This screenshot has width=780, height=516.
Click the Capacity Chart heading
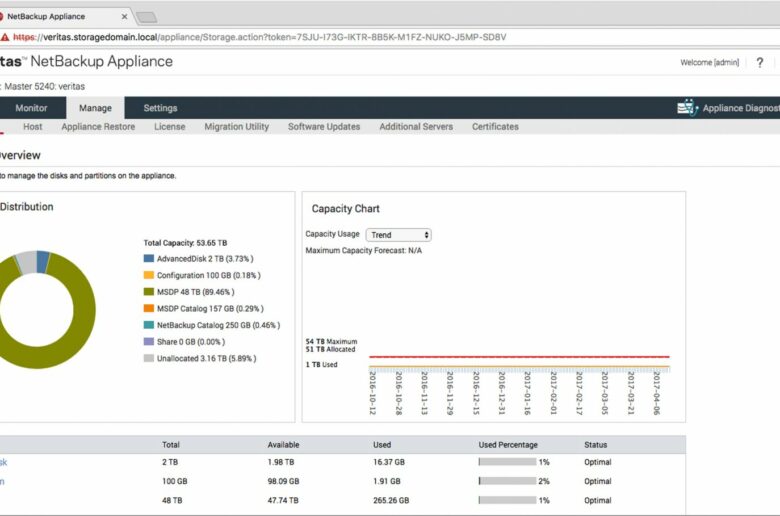pyautogui.click(x=346, y=209)
